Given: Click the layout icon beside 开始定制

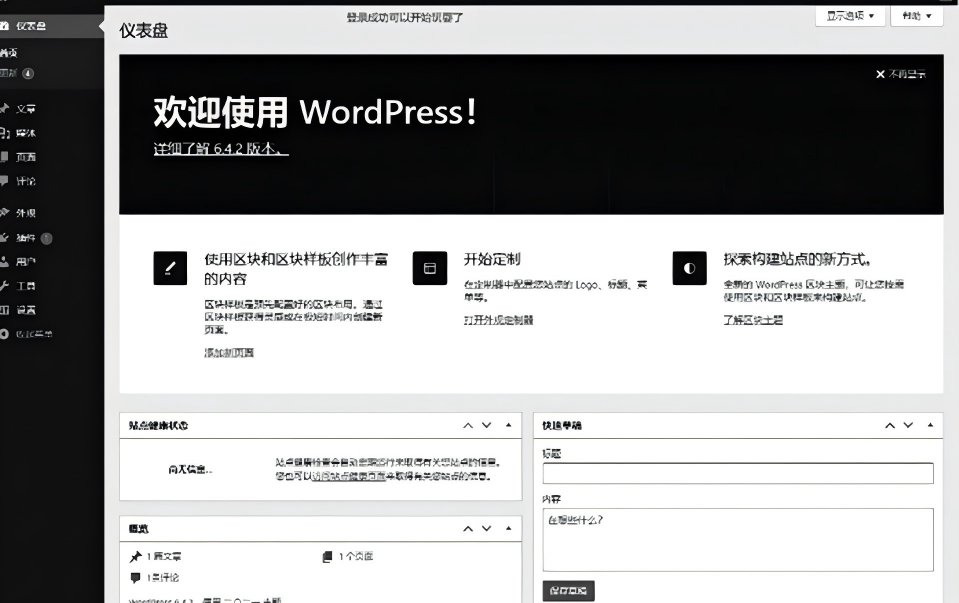Looking at the screenshot, I should (x=430, y=268).
